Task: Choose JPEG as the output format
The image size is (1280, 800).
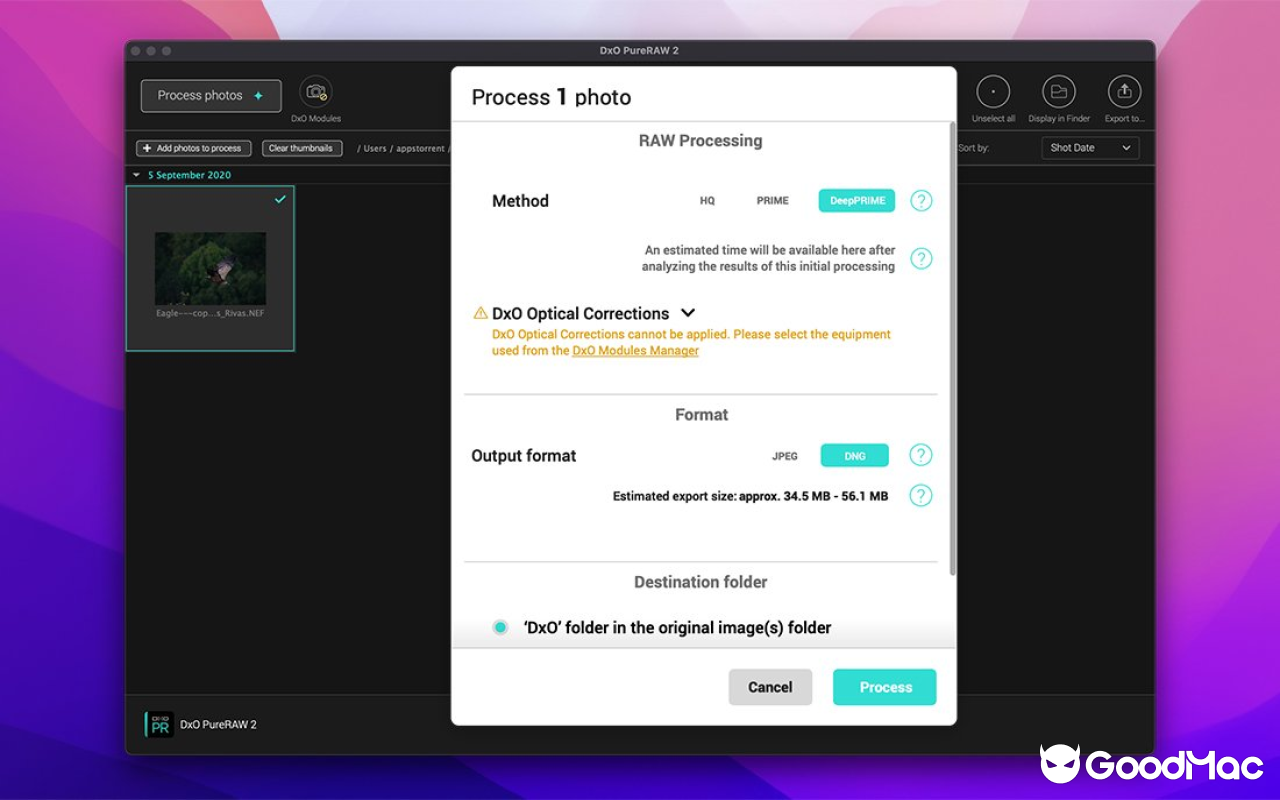Action: tap(785, 456)
